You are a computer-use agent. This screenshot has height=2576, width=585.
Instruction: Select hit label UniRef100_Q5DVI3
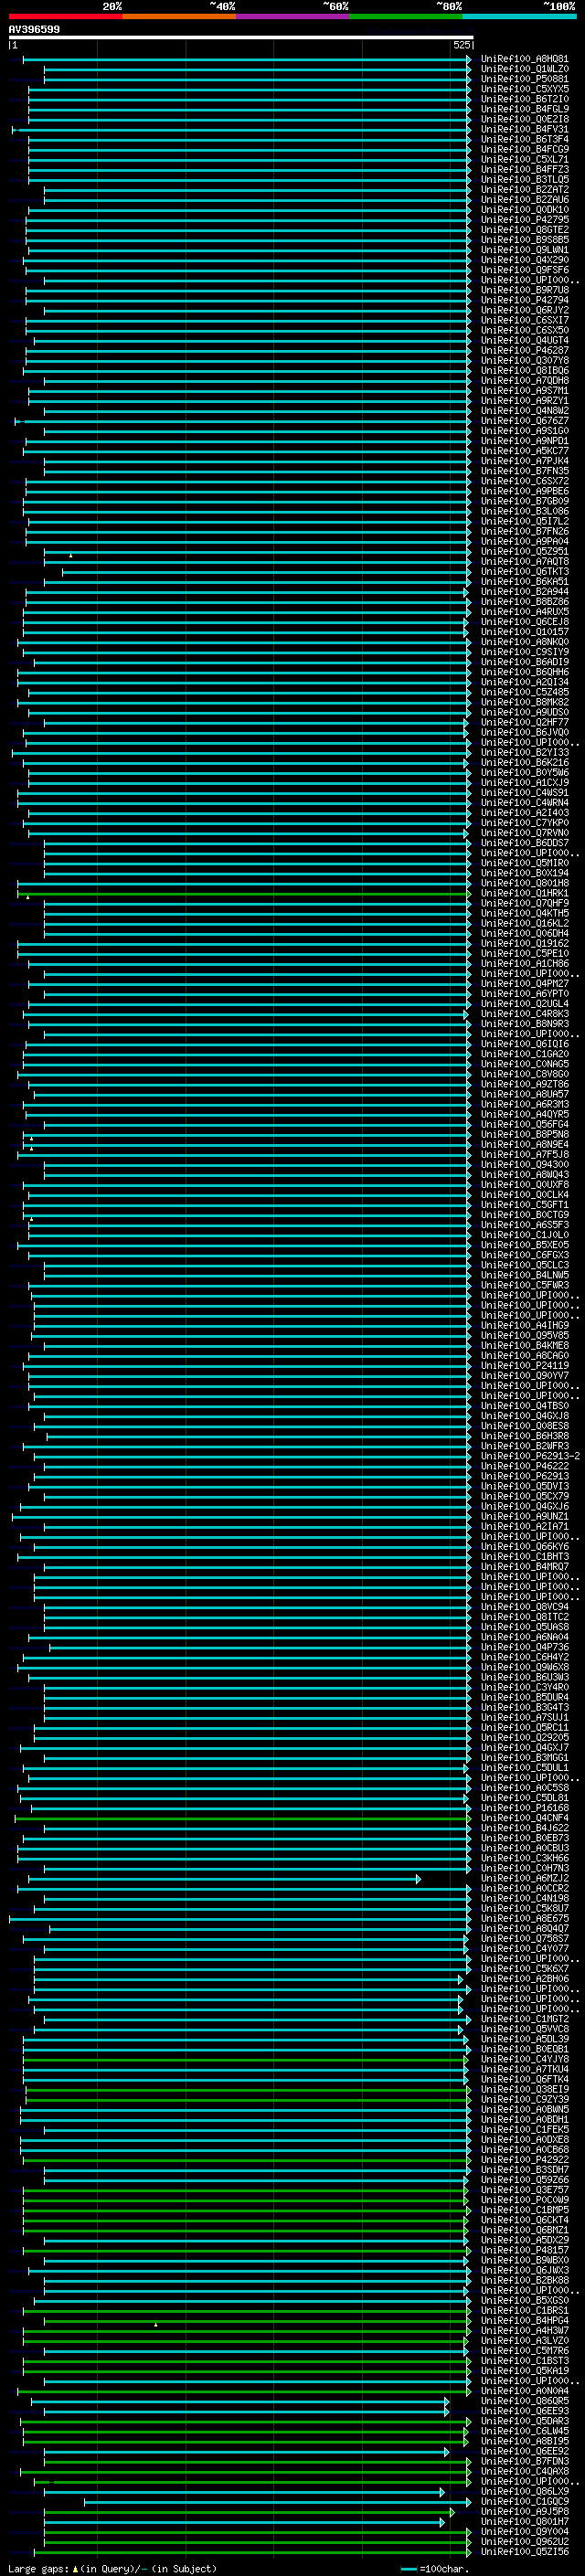click(x=524, y=1486)
